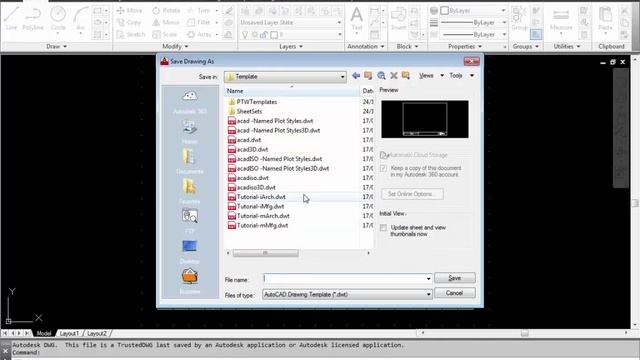This screenshot has height=360, width=640.
Task: Go back to the previous folder
Action: pos(356,76)
